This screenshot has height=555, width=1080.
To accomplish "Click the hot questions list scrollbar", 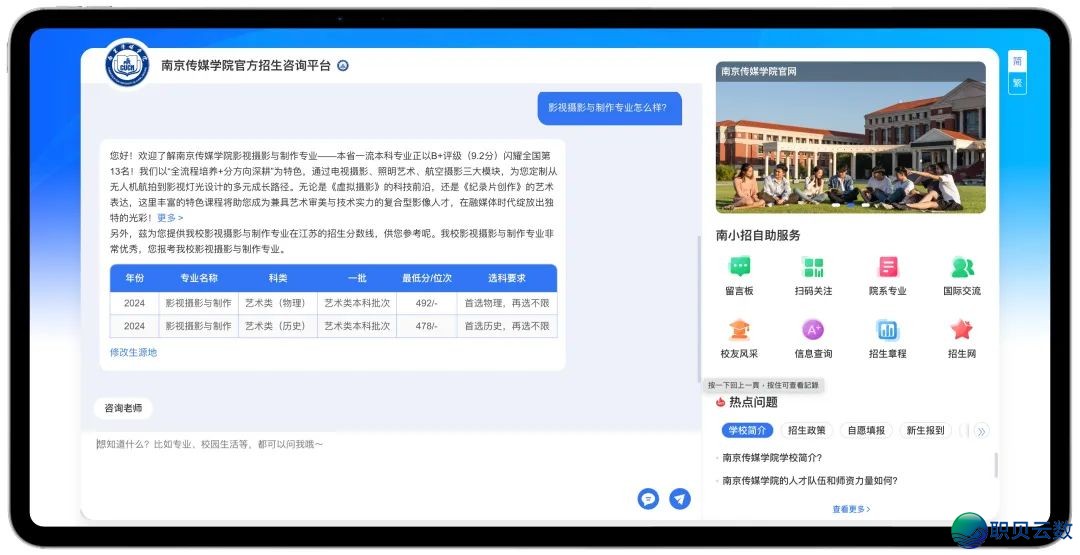I will (996, 465).
